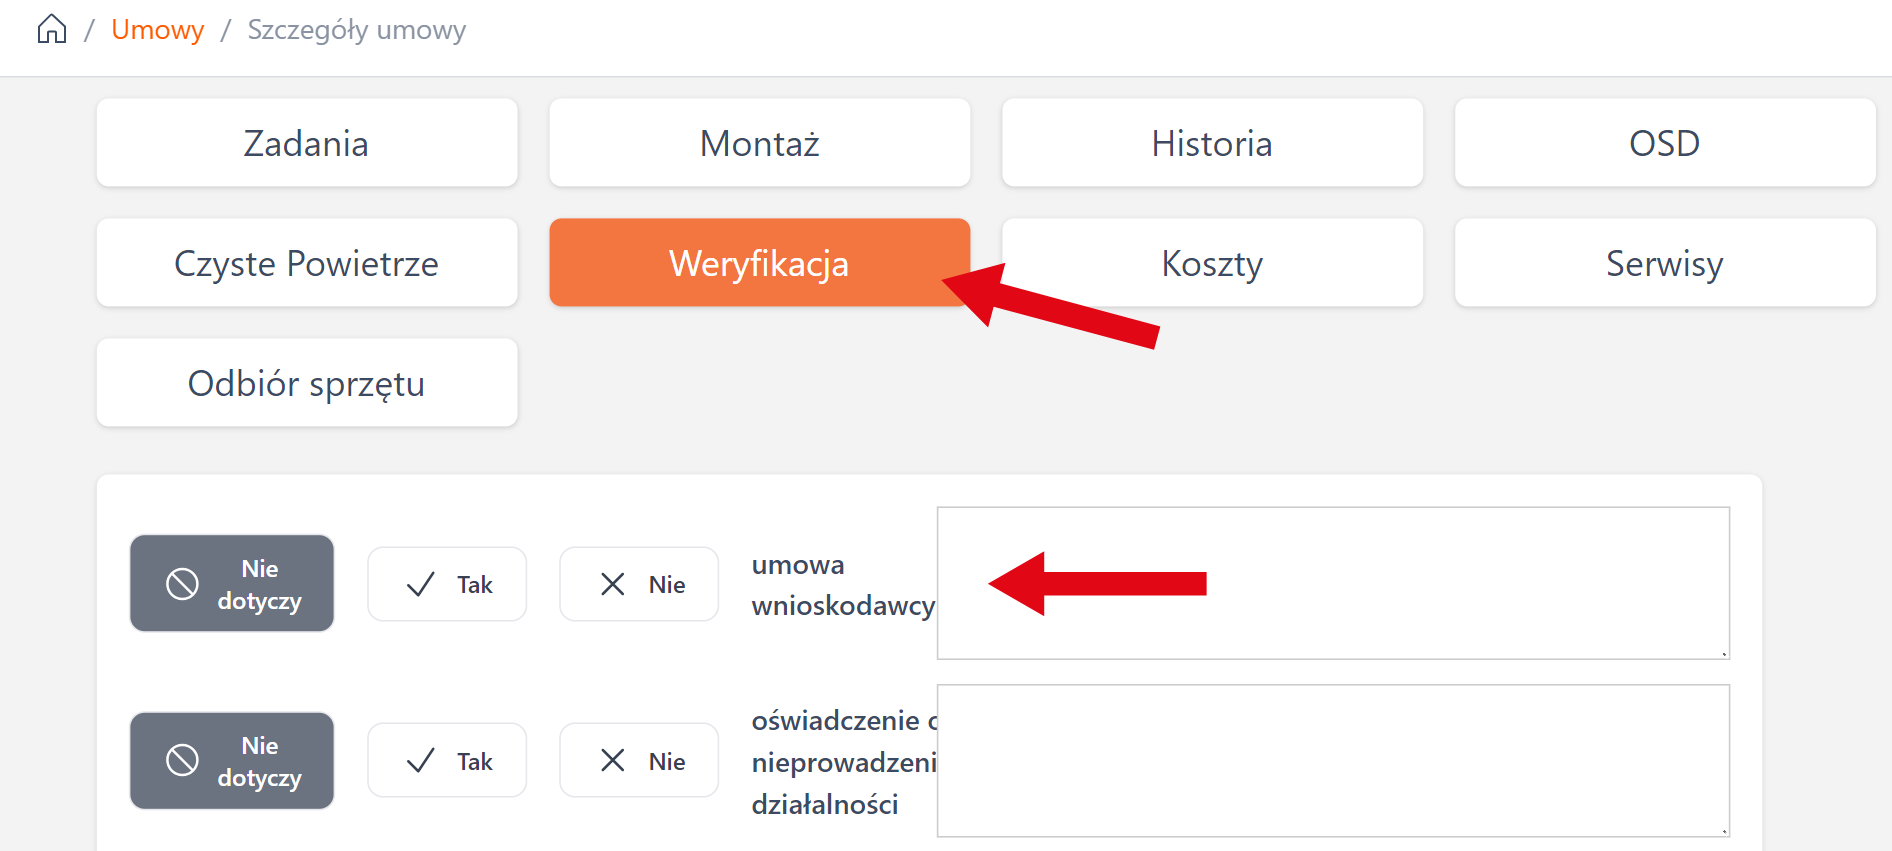The width and height of the screenshot is (1892, 851).
Task: Click the Odbiór sprzętu tab
Action: [306, 383]
